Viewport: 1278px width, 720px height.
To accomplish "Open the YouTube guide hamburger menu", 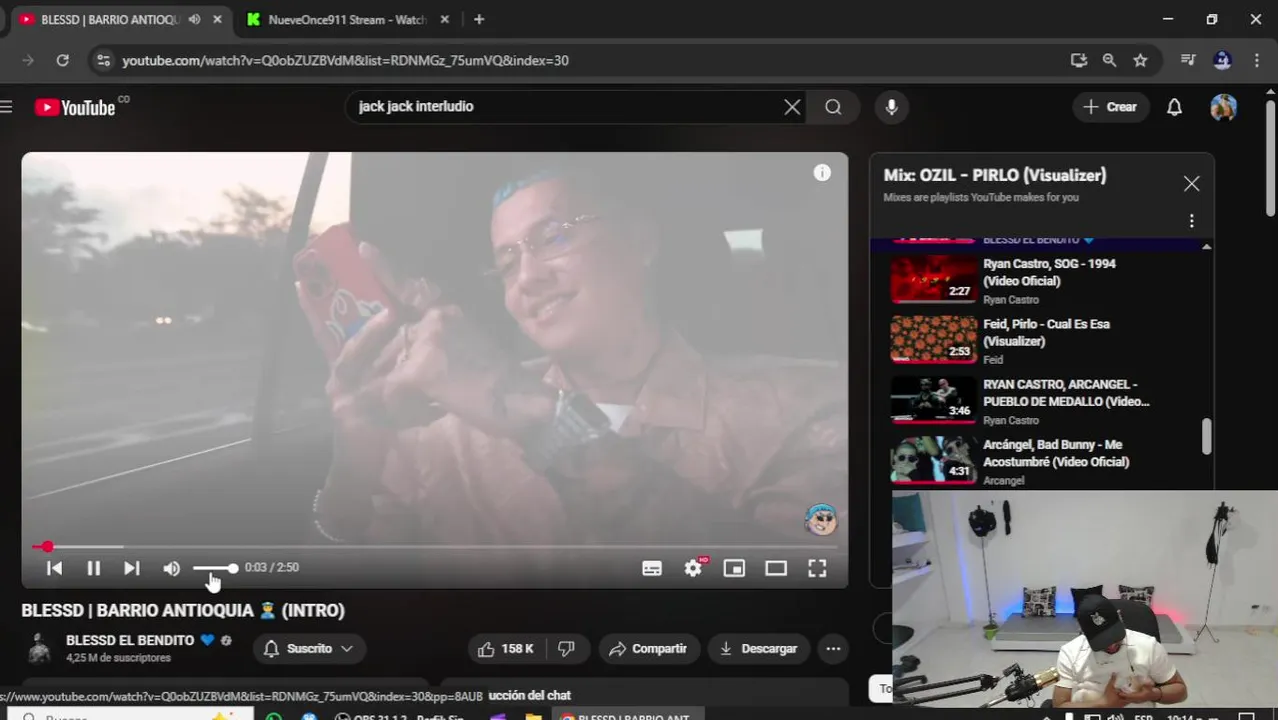I will pos(6,107).
